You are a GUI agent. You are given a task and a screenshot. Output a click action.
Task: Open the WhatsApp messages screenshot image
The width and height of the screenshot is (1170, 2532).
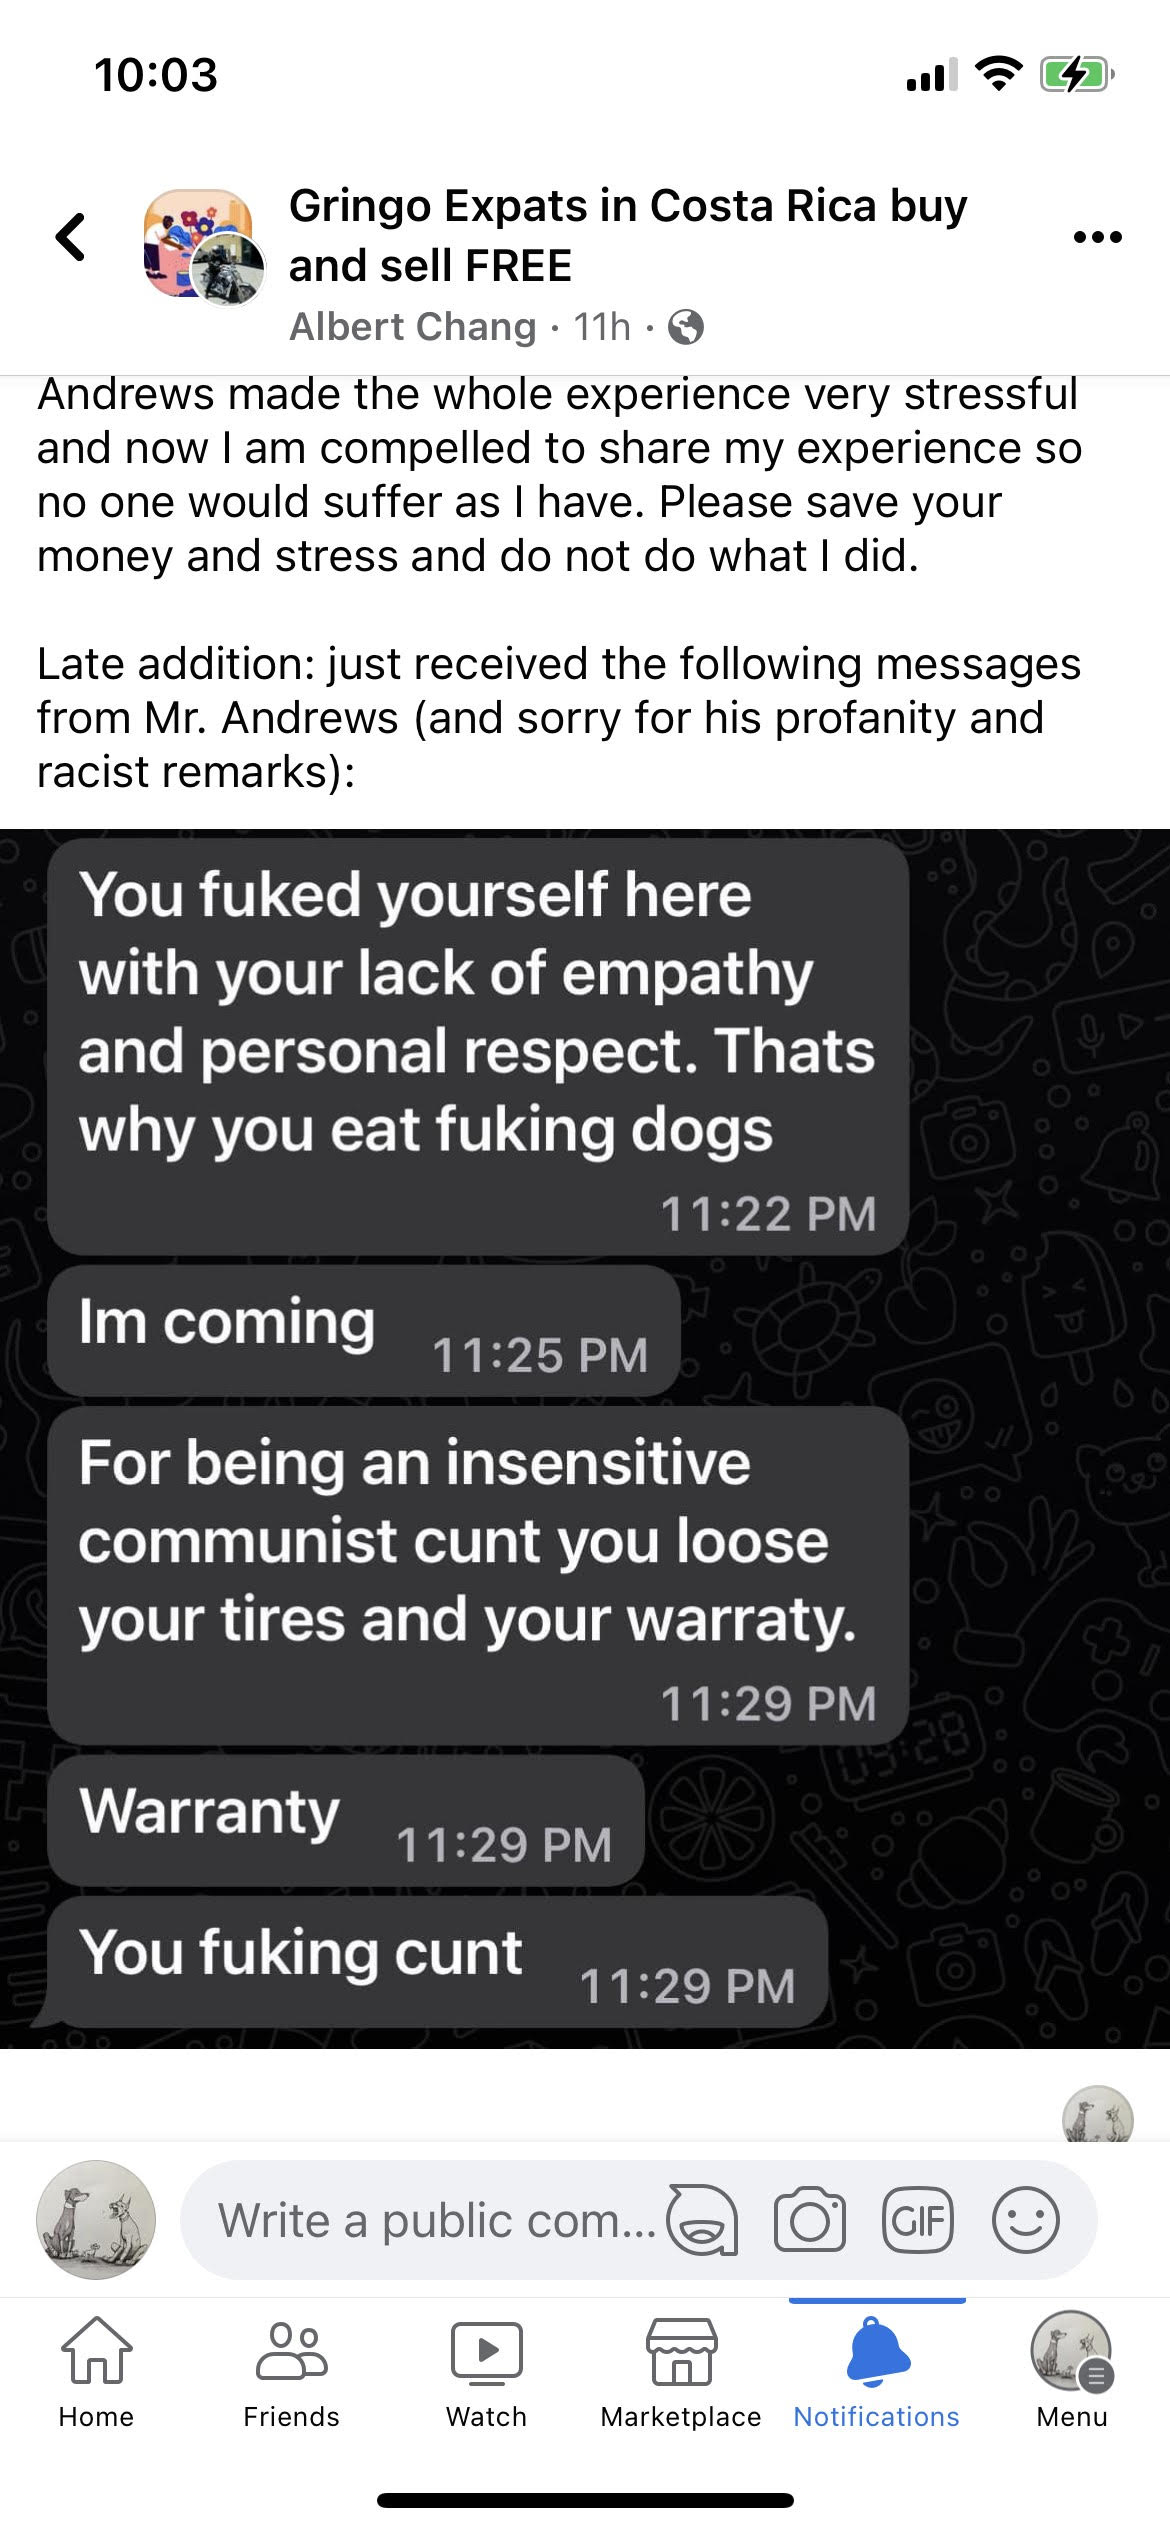tap(585, 1438)
